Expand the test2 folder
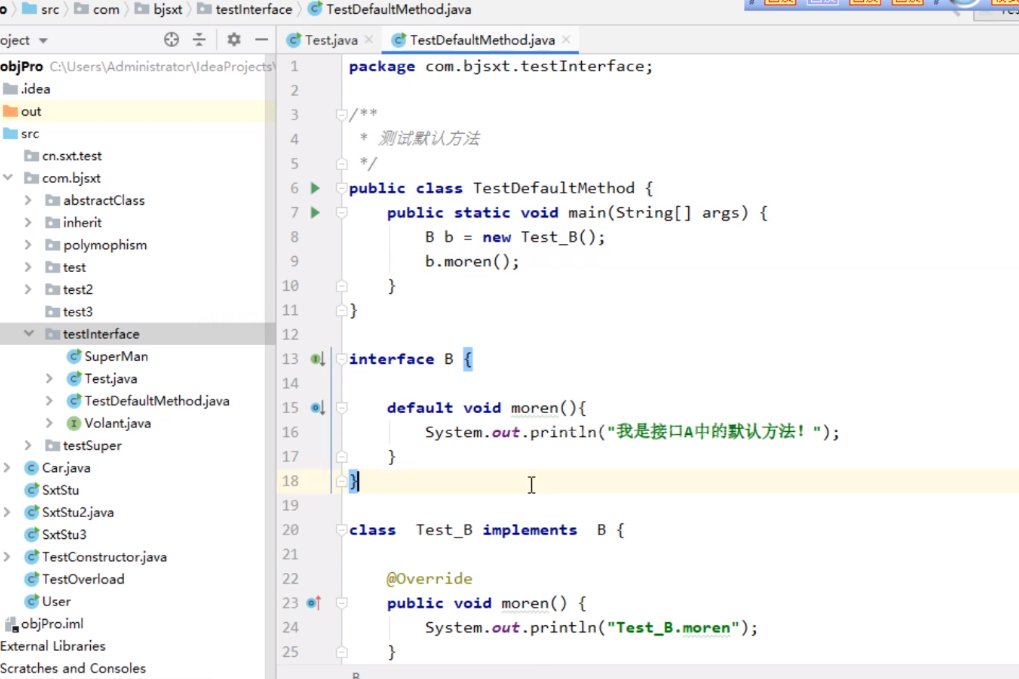Screen dimensions: 1019x679 click(28, 289)
